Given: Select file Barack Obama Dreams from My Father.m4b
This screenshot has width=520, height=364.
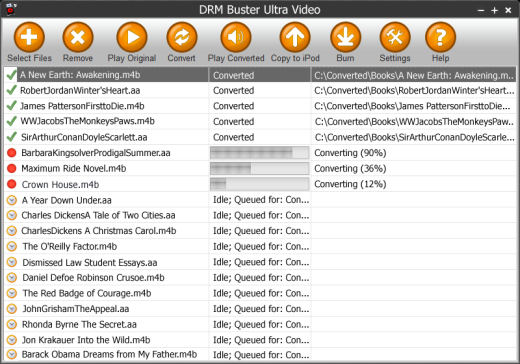Looking at the screenshot, I should (x=109, y=354).
